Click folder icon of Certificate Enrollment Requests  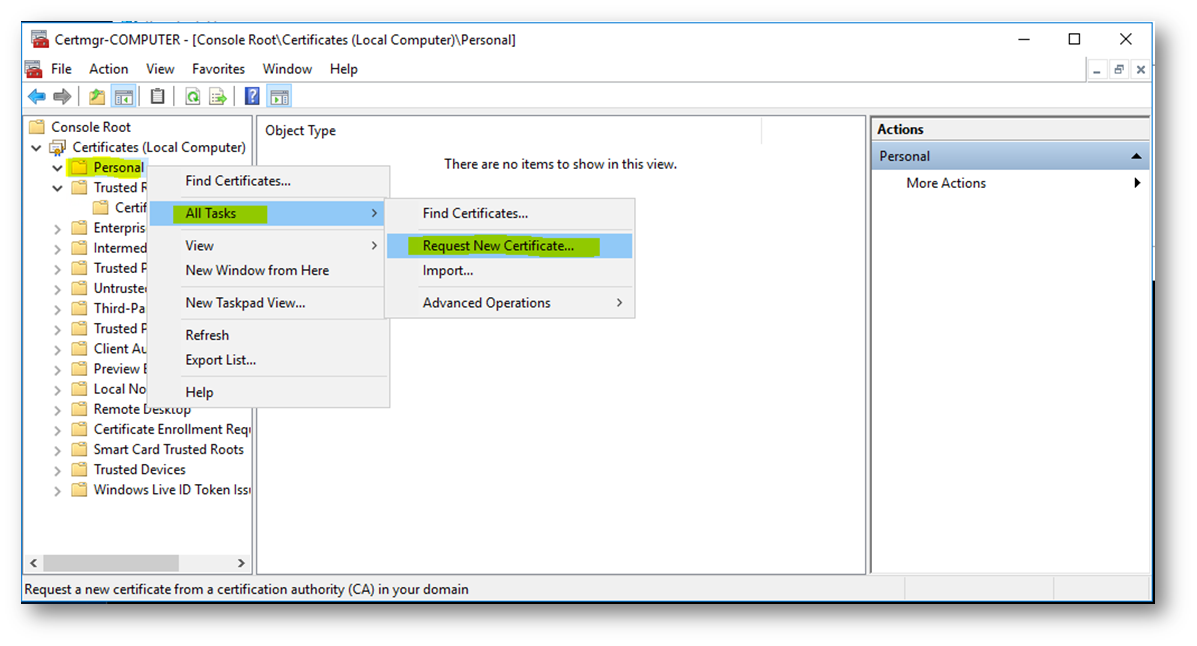[x=79, y=429]
